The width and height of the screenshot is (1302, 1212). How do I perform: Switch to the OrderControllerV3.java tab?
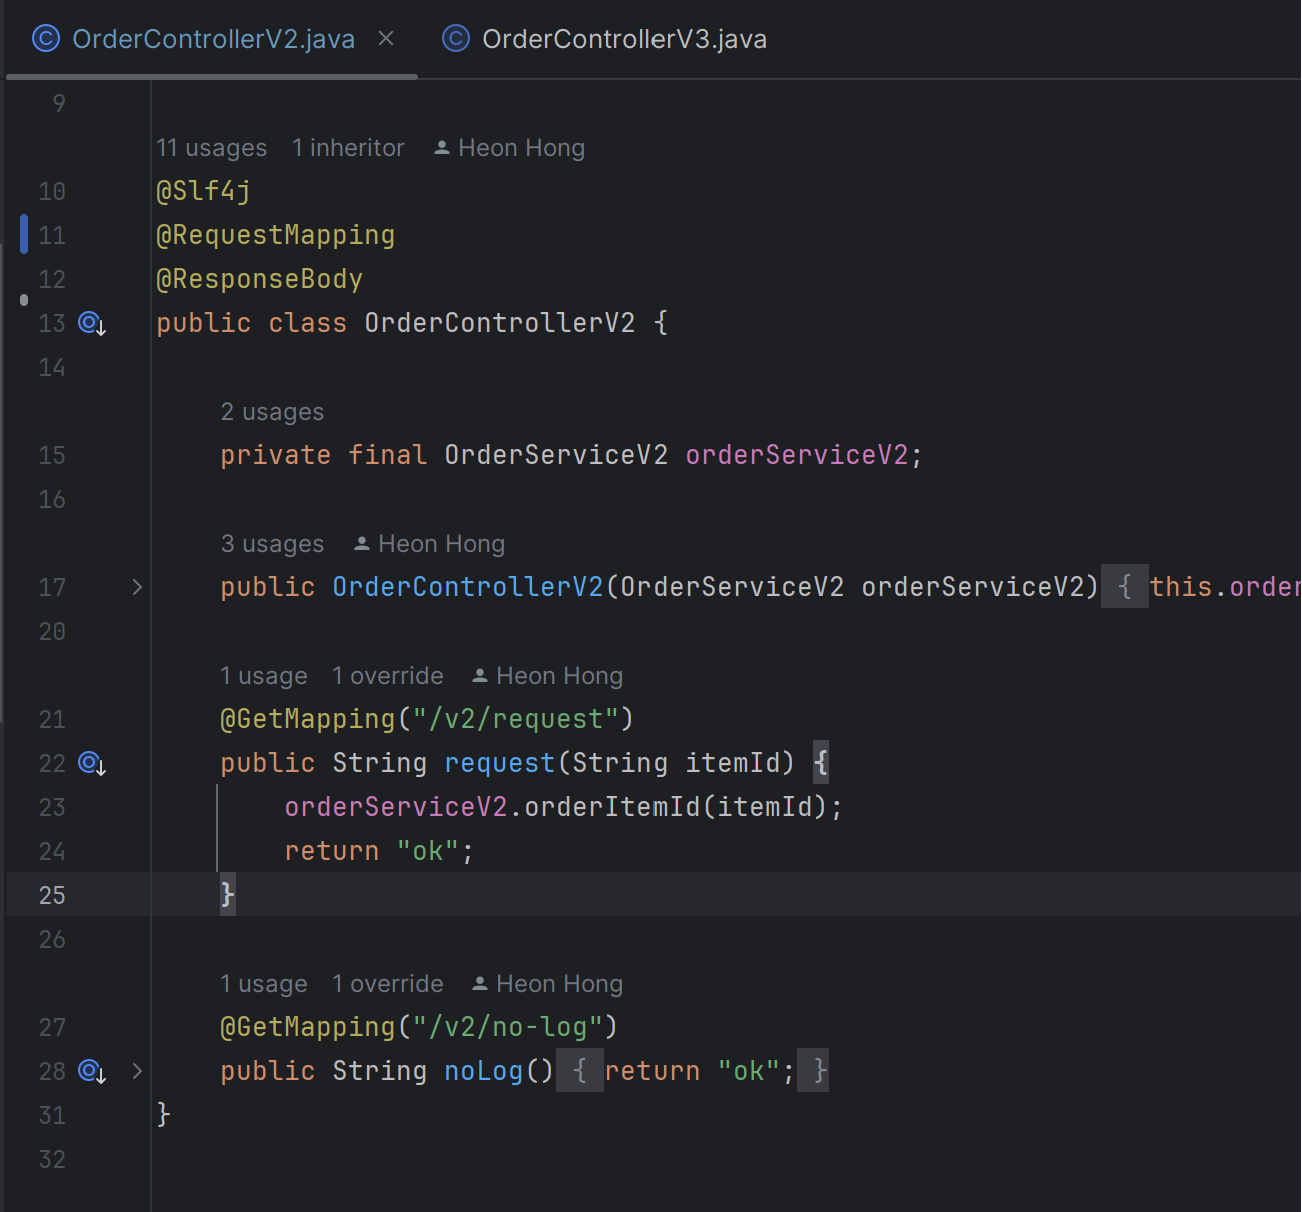coord(605,39)
